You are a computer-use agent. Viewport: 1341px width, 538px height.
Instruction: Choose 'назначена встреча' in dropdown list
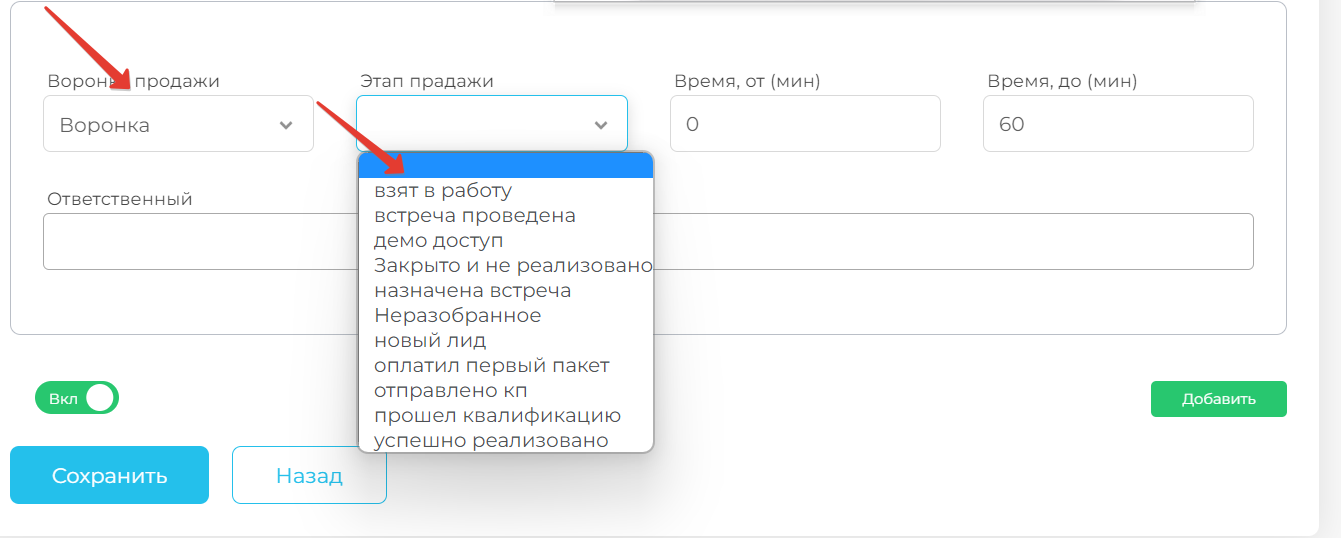pyautogui.click(x=472, y=290)
